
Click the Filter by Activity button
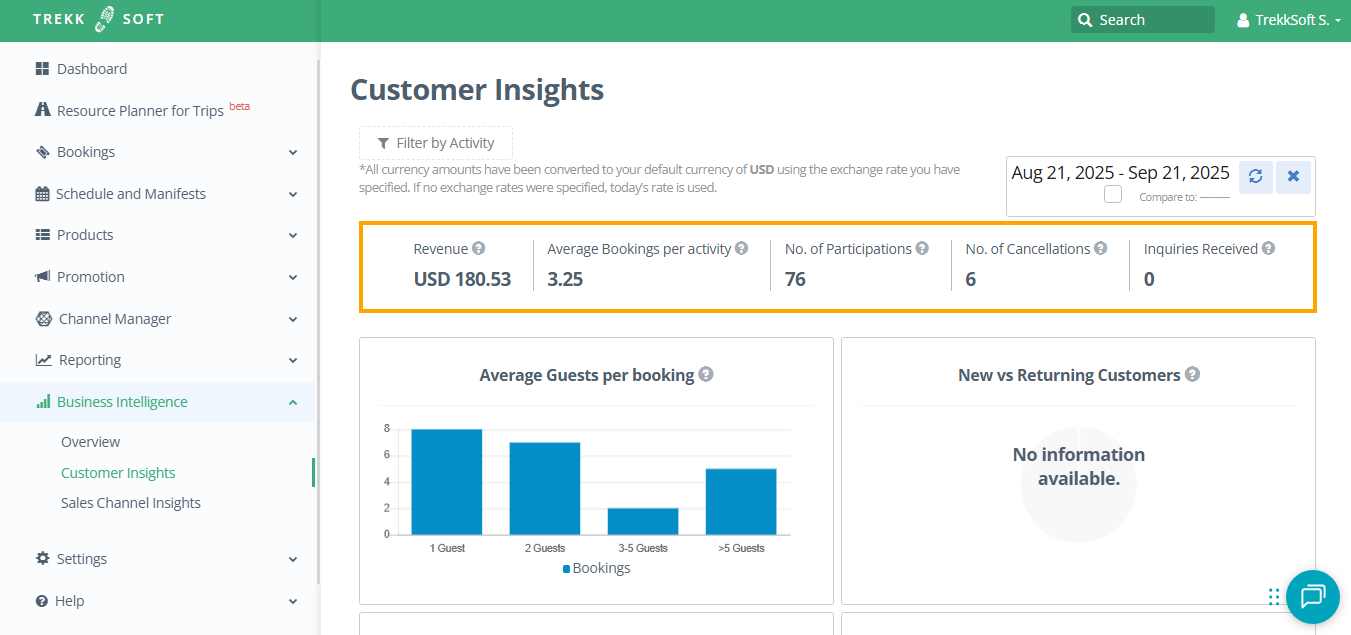pos(435,143)
